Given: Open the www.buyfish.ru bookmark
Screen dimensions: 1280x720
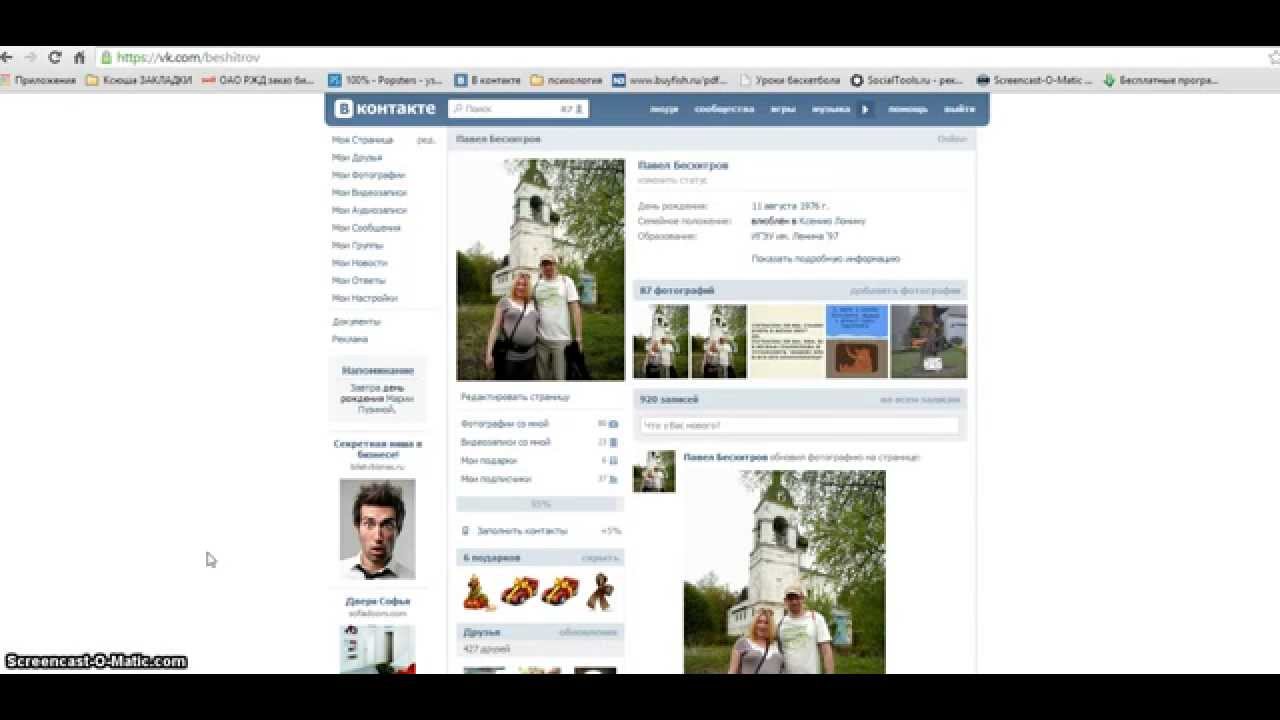Looking at the screenshot, I should pos(670,80).
